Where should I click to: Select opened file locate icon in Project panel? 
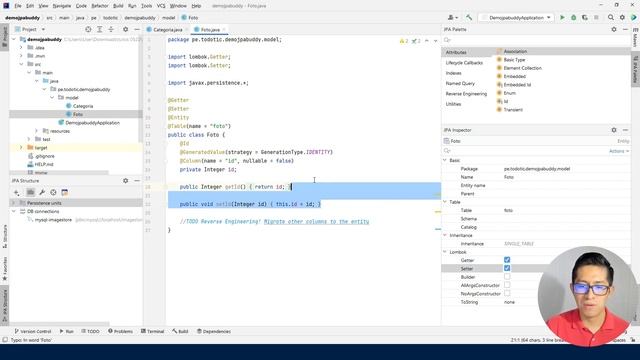88,29
